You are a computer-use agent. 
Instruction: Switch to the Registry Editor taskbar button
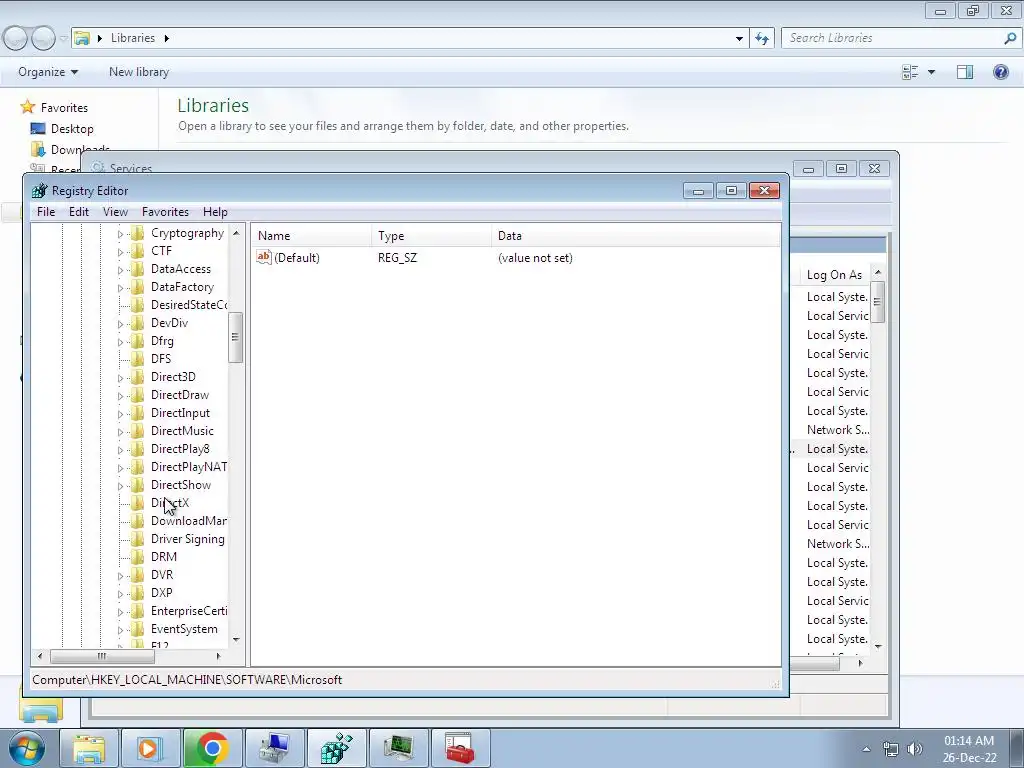336,748
